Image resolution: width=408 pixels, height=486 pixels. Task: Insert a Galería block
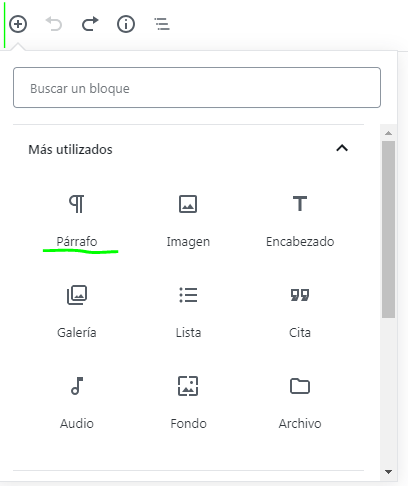(x=77, y=312)
